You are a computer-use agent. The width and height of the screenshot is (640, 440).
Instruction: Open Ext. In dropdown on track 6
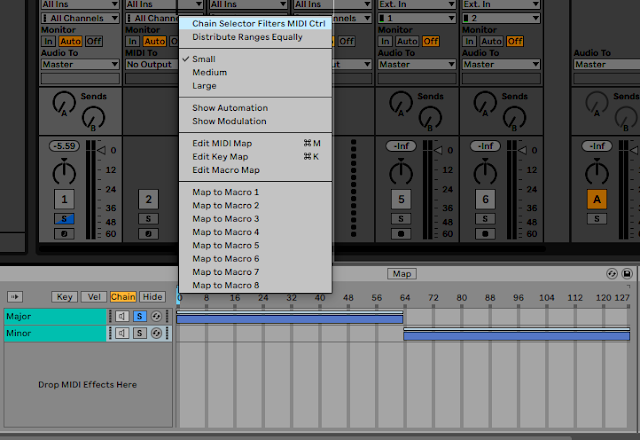pyautogui.click(x=501, y=4)
